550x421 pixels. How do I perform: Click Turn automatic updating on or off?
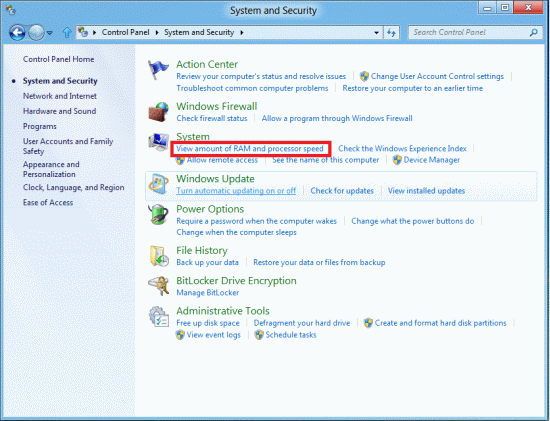pos(236,191)
